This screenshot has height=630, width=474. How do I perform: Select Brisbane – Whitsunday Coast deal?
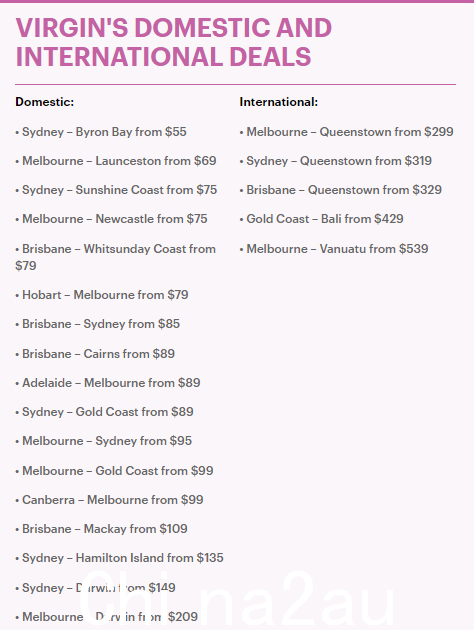[x=116, y=257]
